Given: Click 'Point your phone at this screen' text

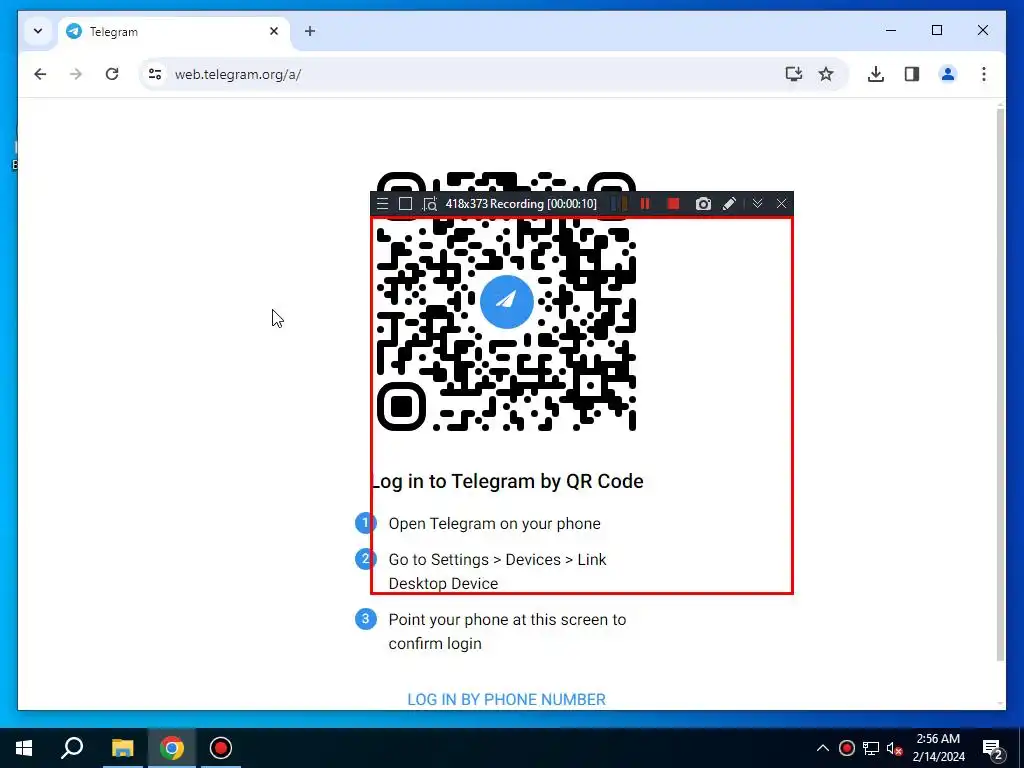Looking at the screenshot, I should click(x=507, y=631).
